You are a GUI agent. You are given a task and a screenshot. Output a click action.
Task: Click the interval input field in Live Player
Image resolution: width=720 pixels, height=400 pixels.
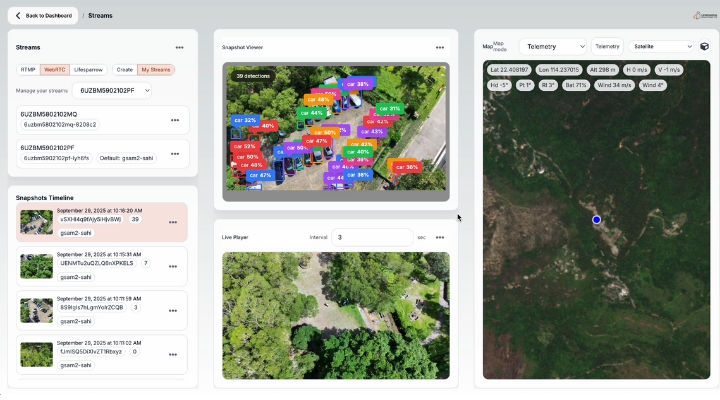click(372, 237)
